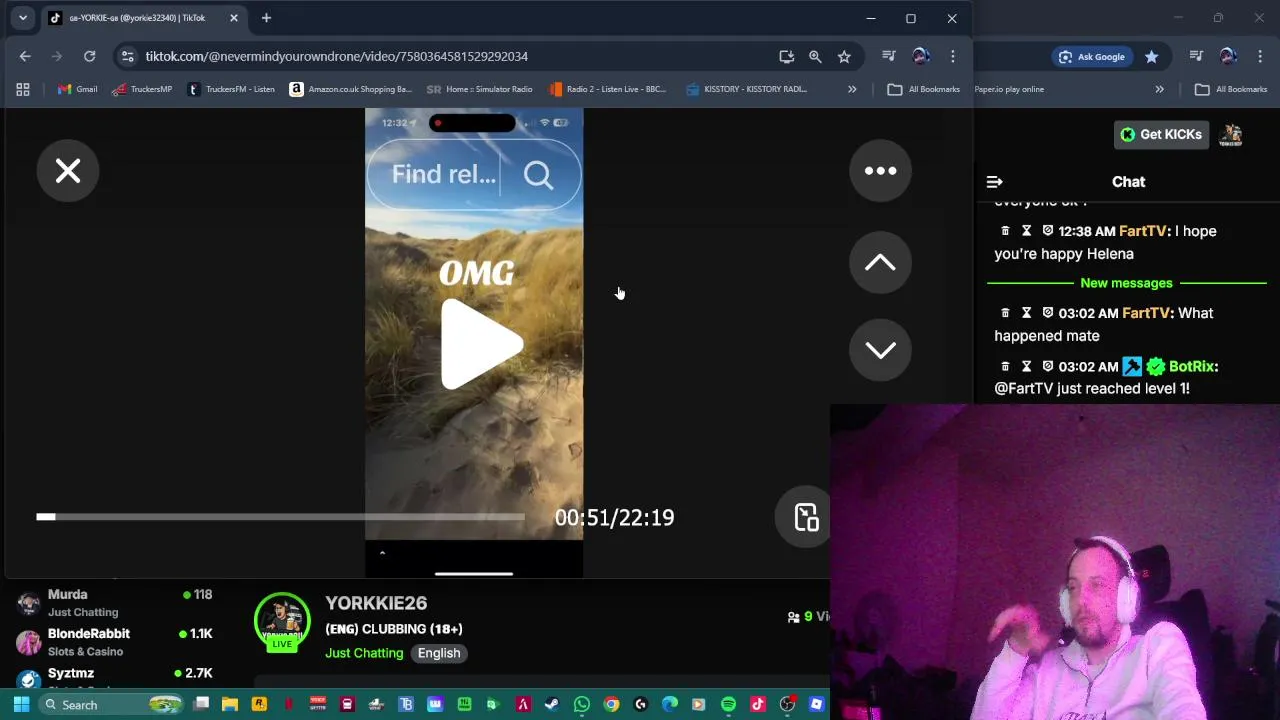Click the video progress bar track
The width and height of the screenshot is (1280, 720).
point(280,517)
